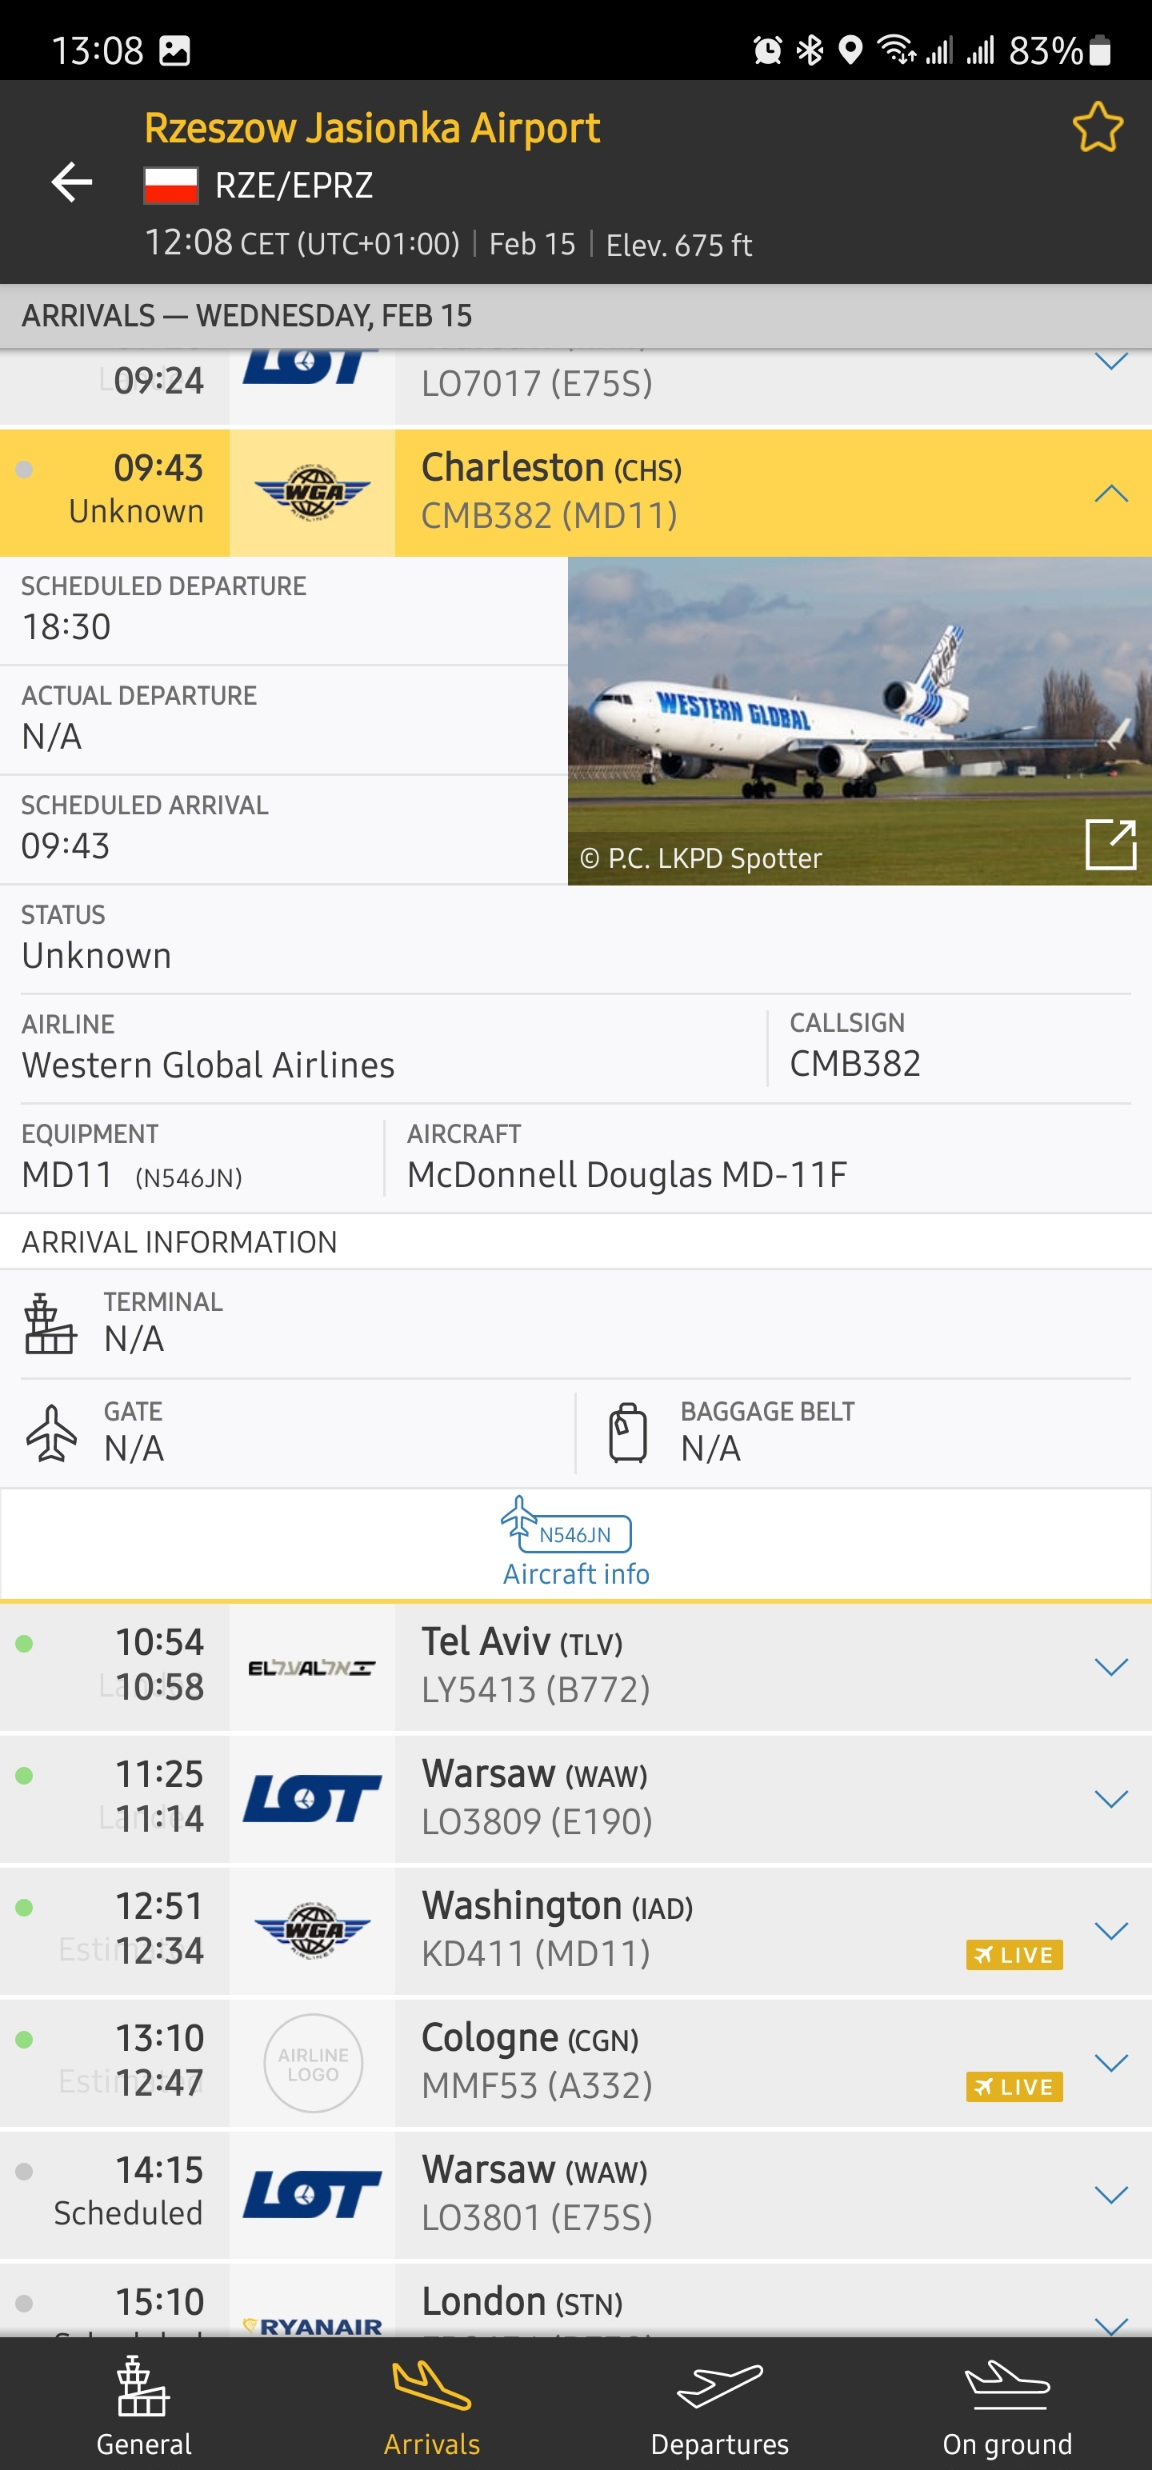This screenshot has width=1152, height=2470.
Task: Expand the Warsaw LO3801 scheduled flight
Action: 1110,2195
